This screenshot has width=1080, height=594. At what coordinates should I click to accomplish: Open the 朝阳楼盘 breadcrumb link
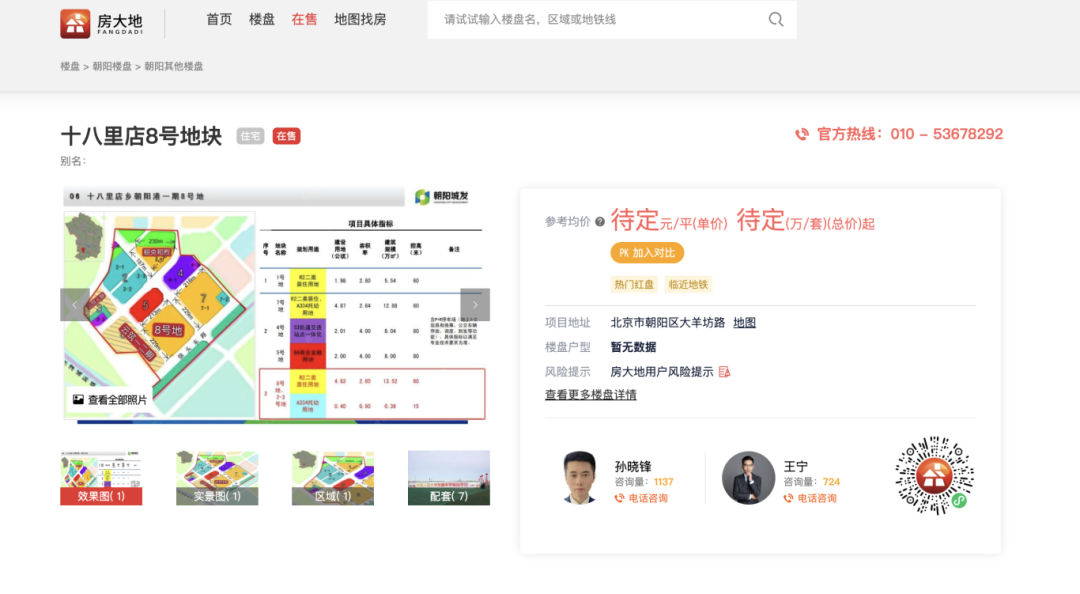tap(113, 66)
